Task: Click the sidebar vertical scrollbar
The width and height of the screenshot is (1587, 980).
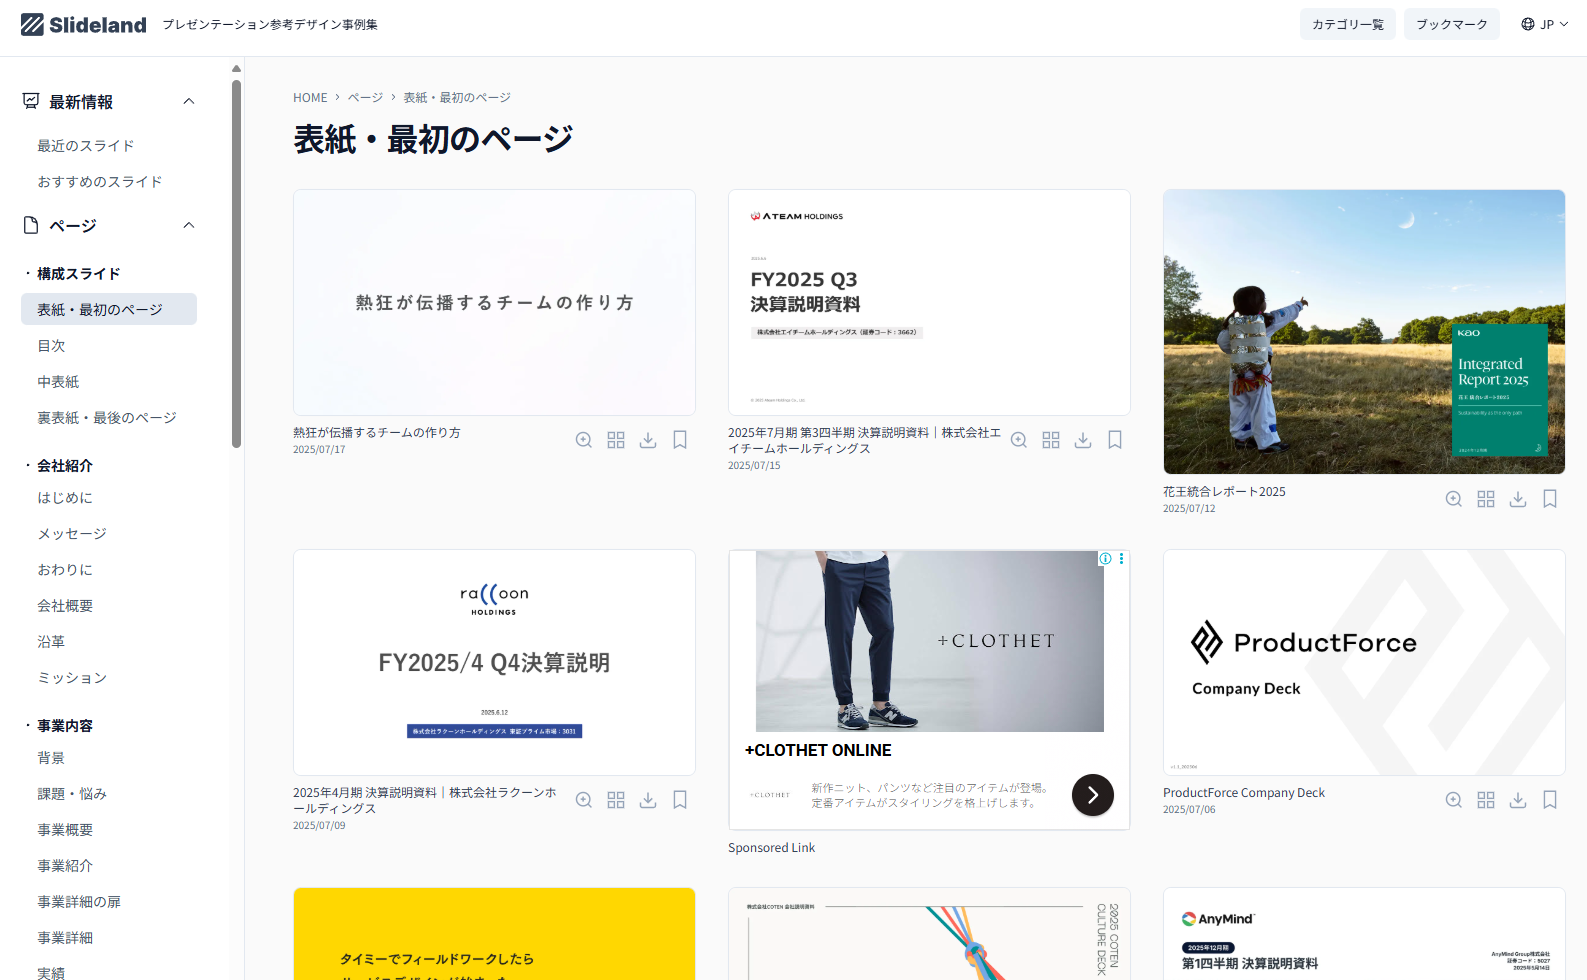Action: [x=236, y=263]
